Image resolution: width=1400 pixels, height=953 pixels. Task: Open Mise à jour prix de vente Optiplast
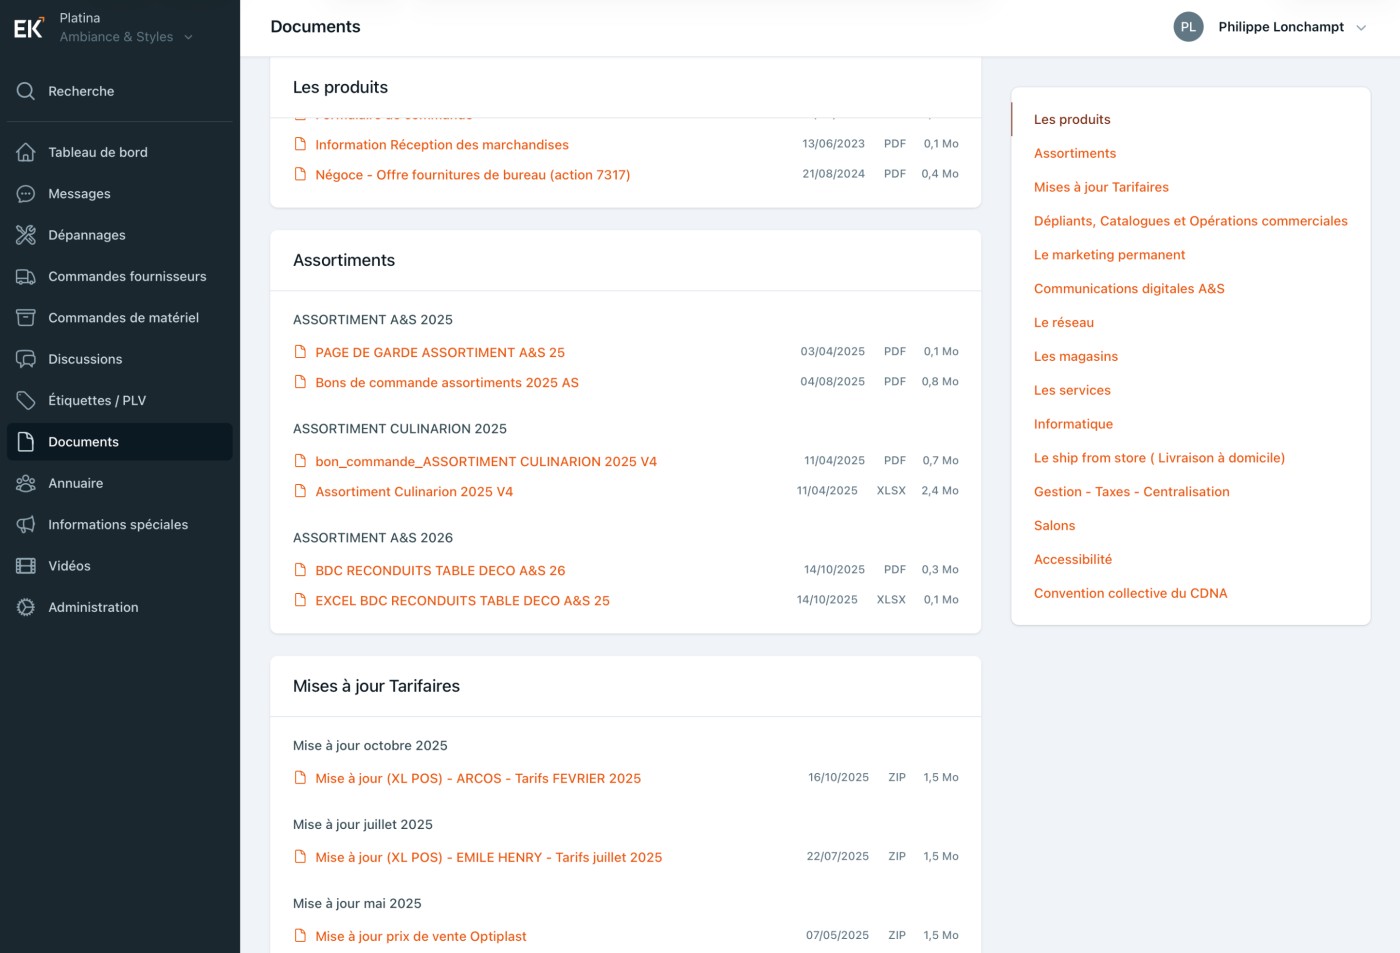click(x=420, y=937)
